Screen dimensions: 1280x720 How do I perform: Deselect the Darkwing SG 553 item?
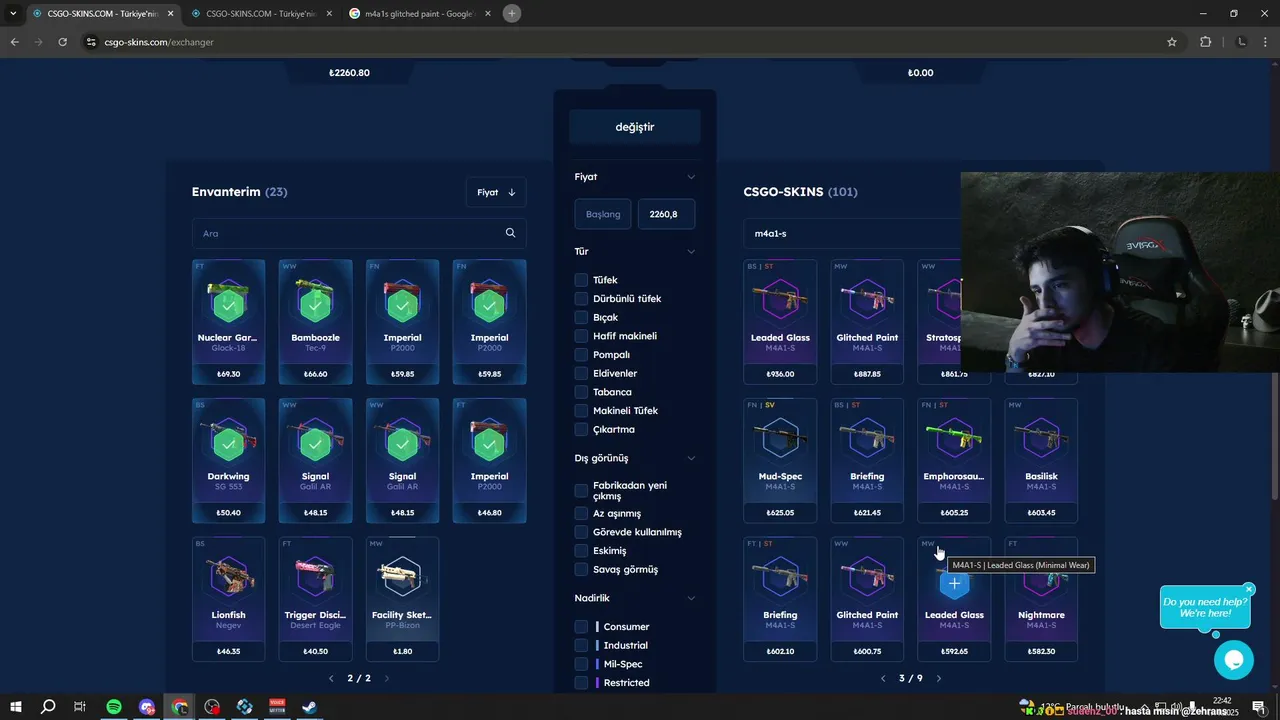coord(229,461)
